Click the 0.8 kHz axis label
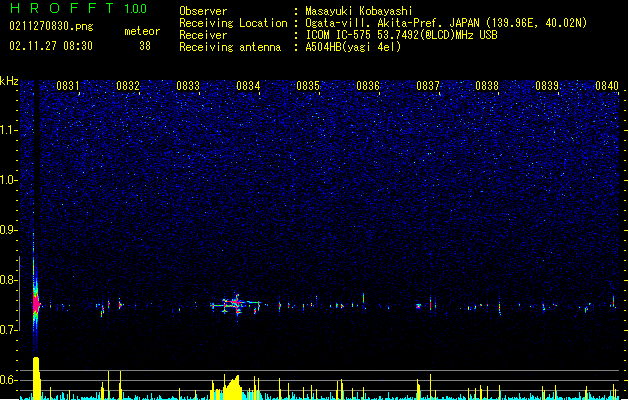Image resolution: width=629 pixels, height=400 pixels. pos(9,280)
